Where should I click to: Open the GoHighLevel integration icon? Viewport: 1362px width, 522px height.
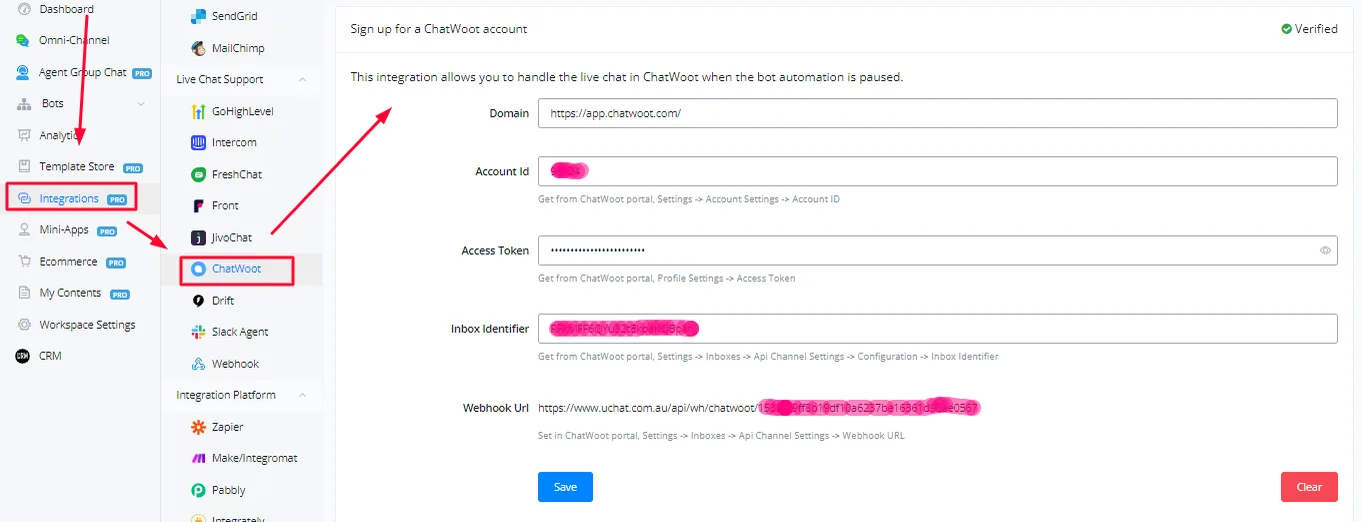[198, 111]
